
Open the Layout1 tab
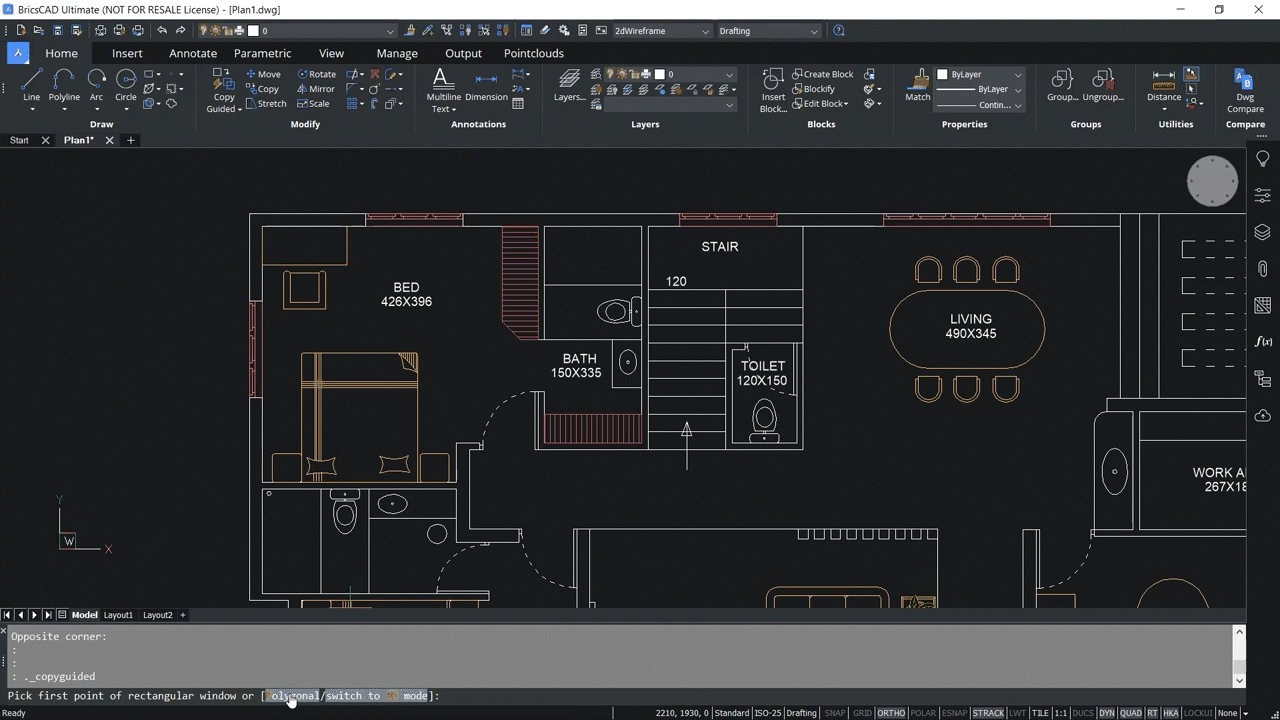pyautogui.click(x=118, y=614)
